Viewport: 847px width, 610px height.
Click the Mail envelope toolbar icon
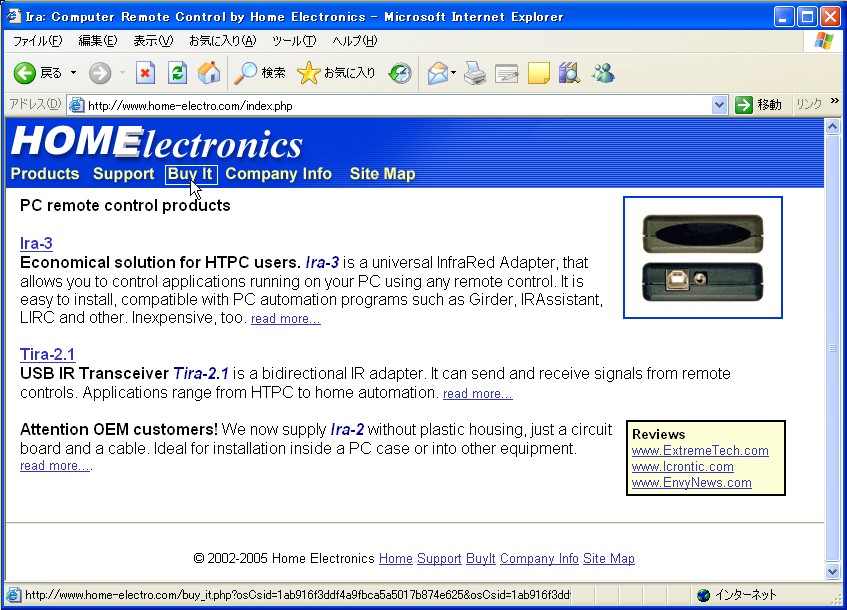pos(438,73)
